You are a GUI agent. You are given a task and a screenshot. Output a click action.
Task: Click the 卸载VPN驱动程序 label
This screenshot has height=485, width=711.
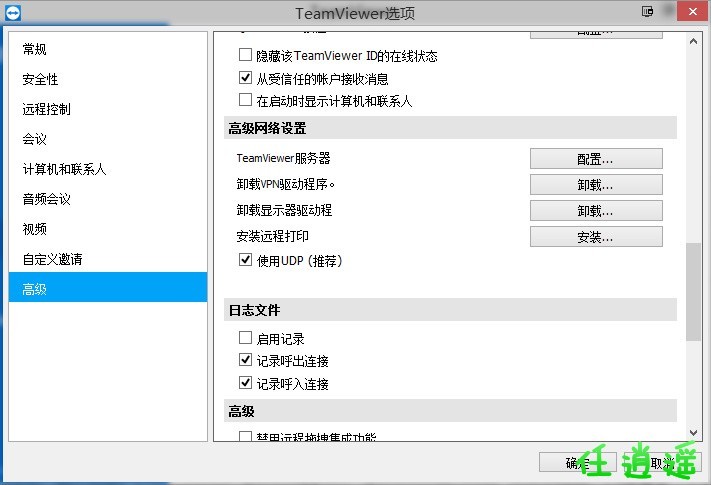(286, 184)
